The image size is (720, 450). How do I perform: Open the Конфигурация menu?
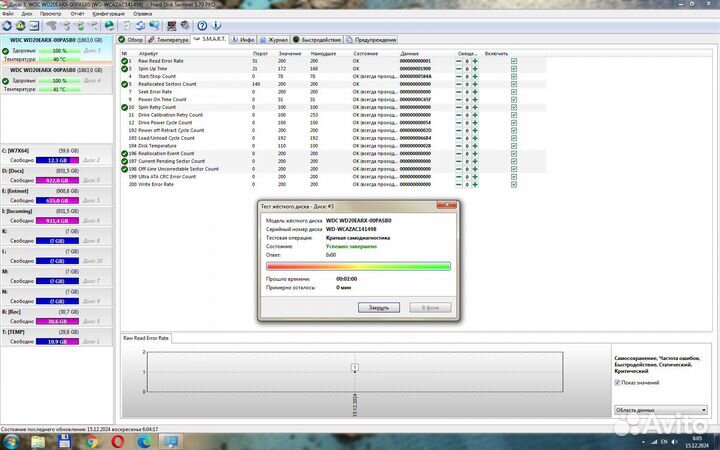[108, 14]
